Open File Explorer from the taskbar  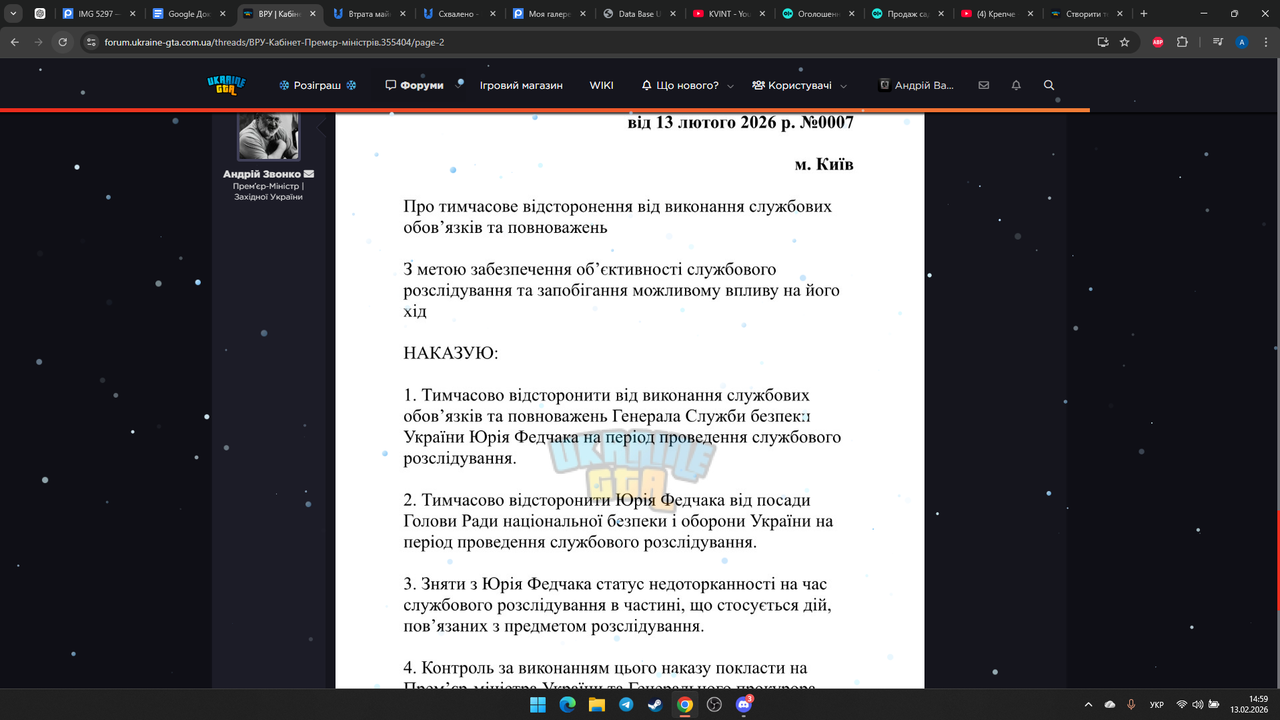tap(596, 705)
